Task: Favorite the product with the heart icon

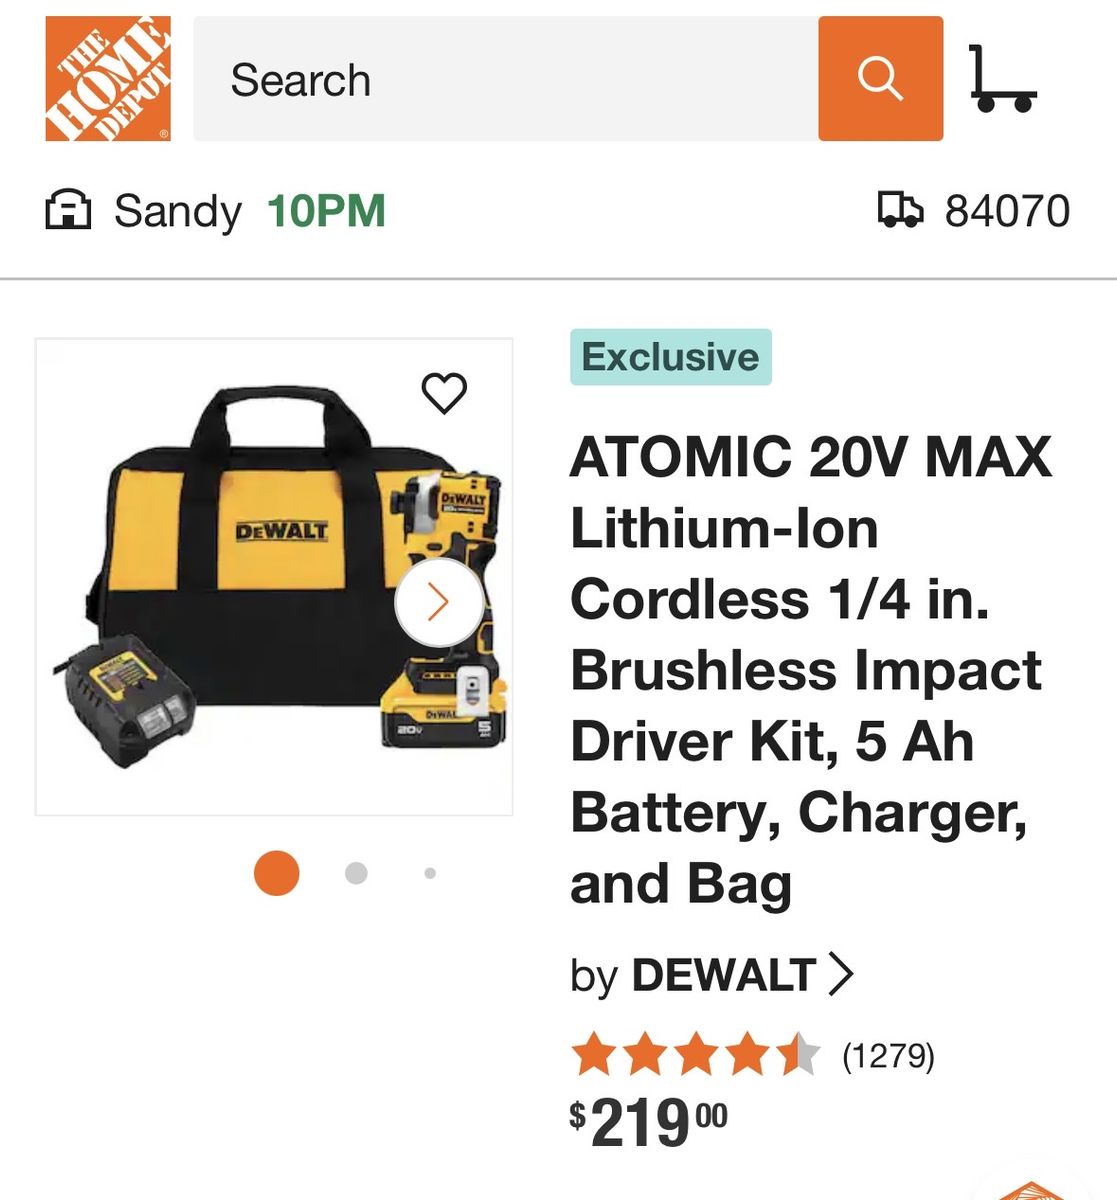Action: (444, 393)
